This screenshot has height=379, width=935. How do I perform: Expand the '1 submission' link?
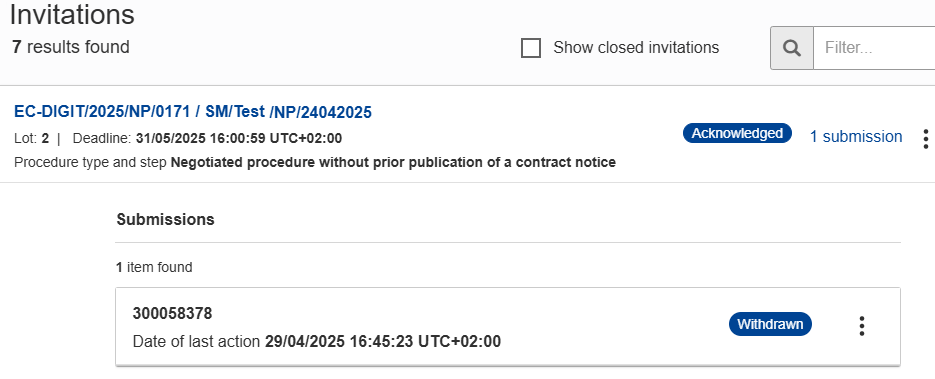tap(856, 136)
